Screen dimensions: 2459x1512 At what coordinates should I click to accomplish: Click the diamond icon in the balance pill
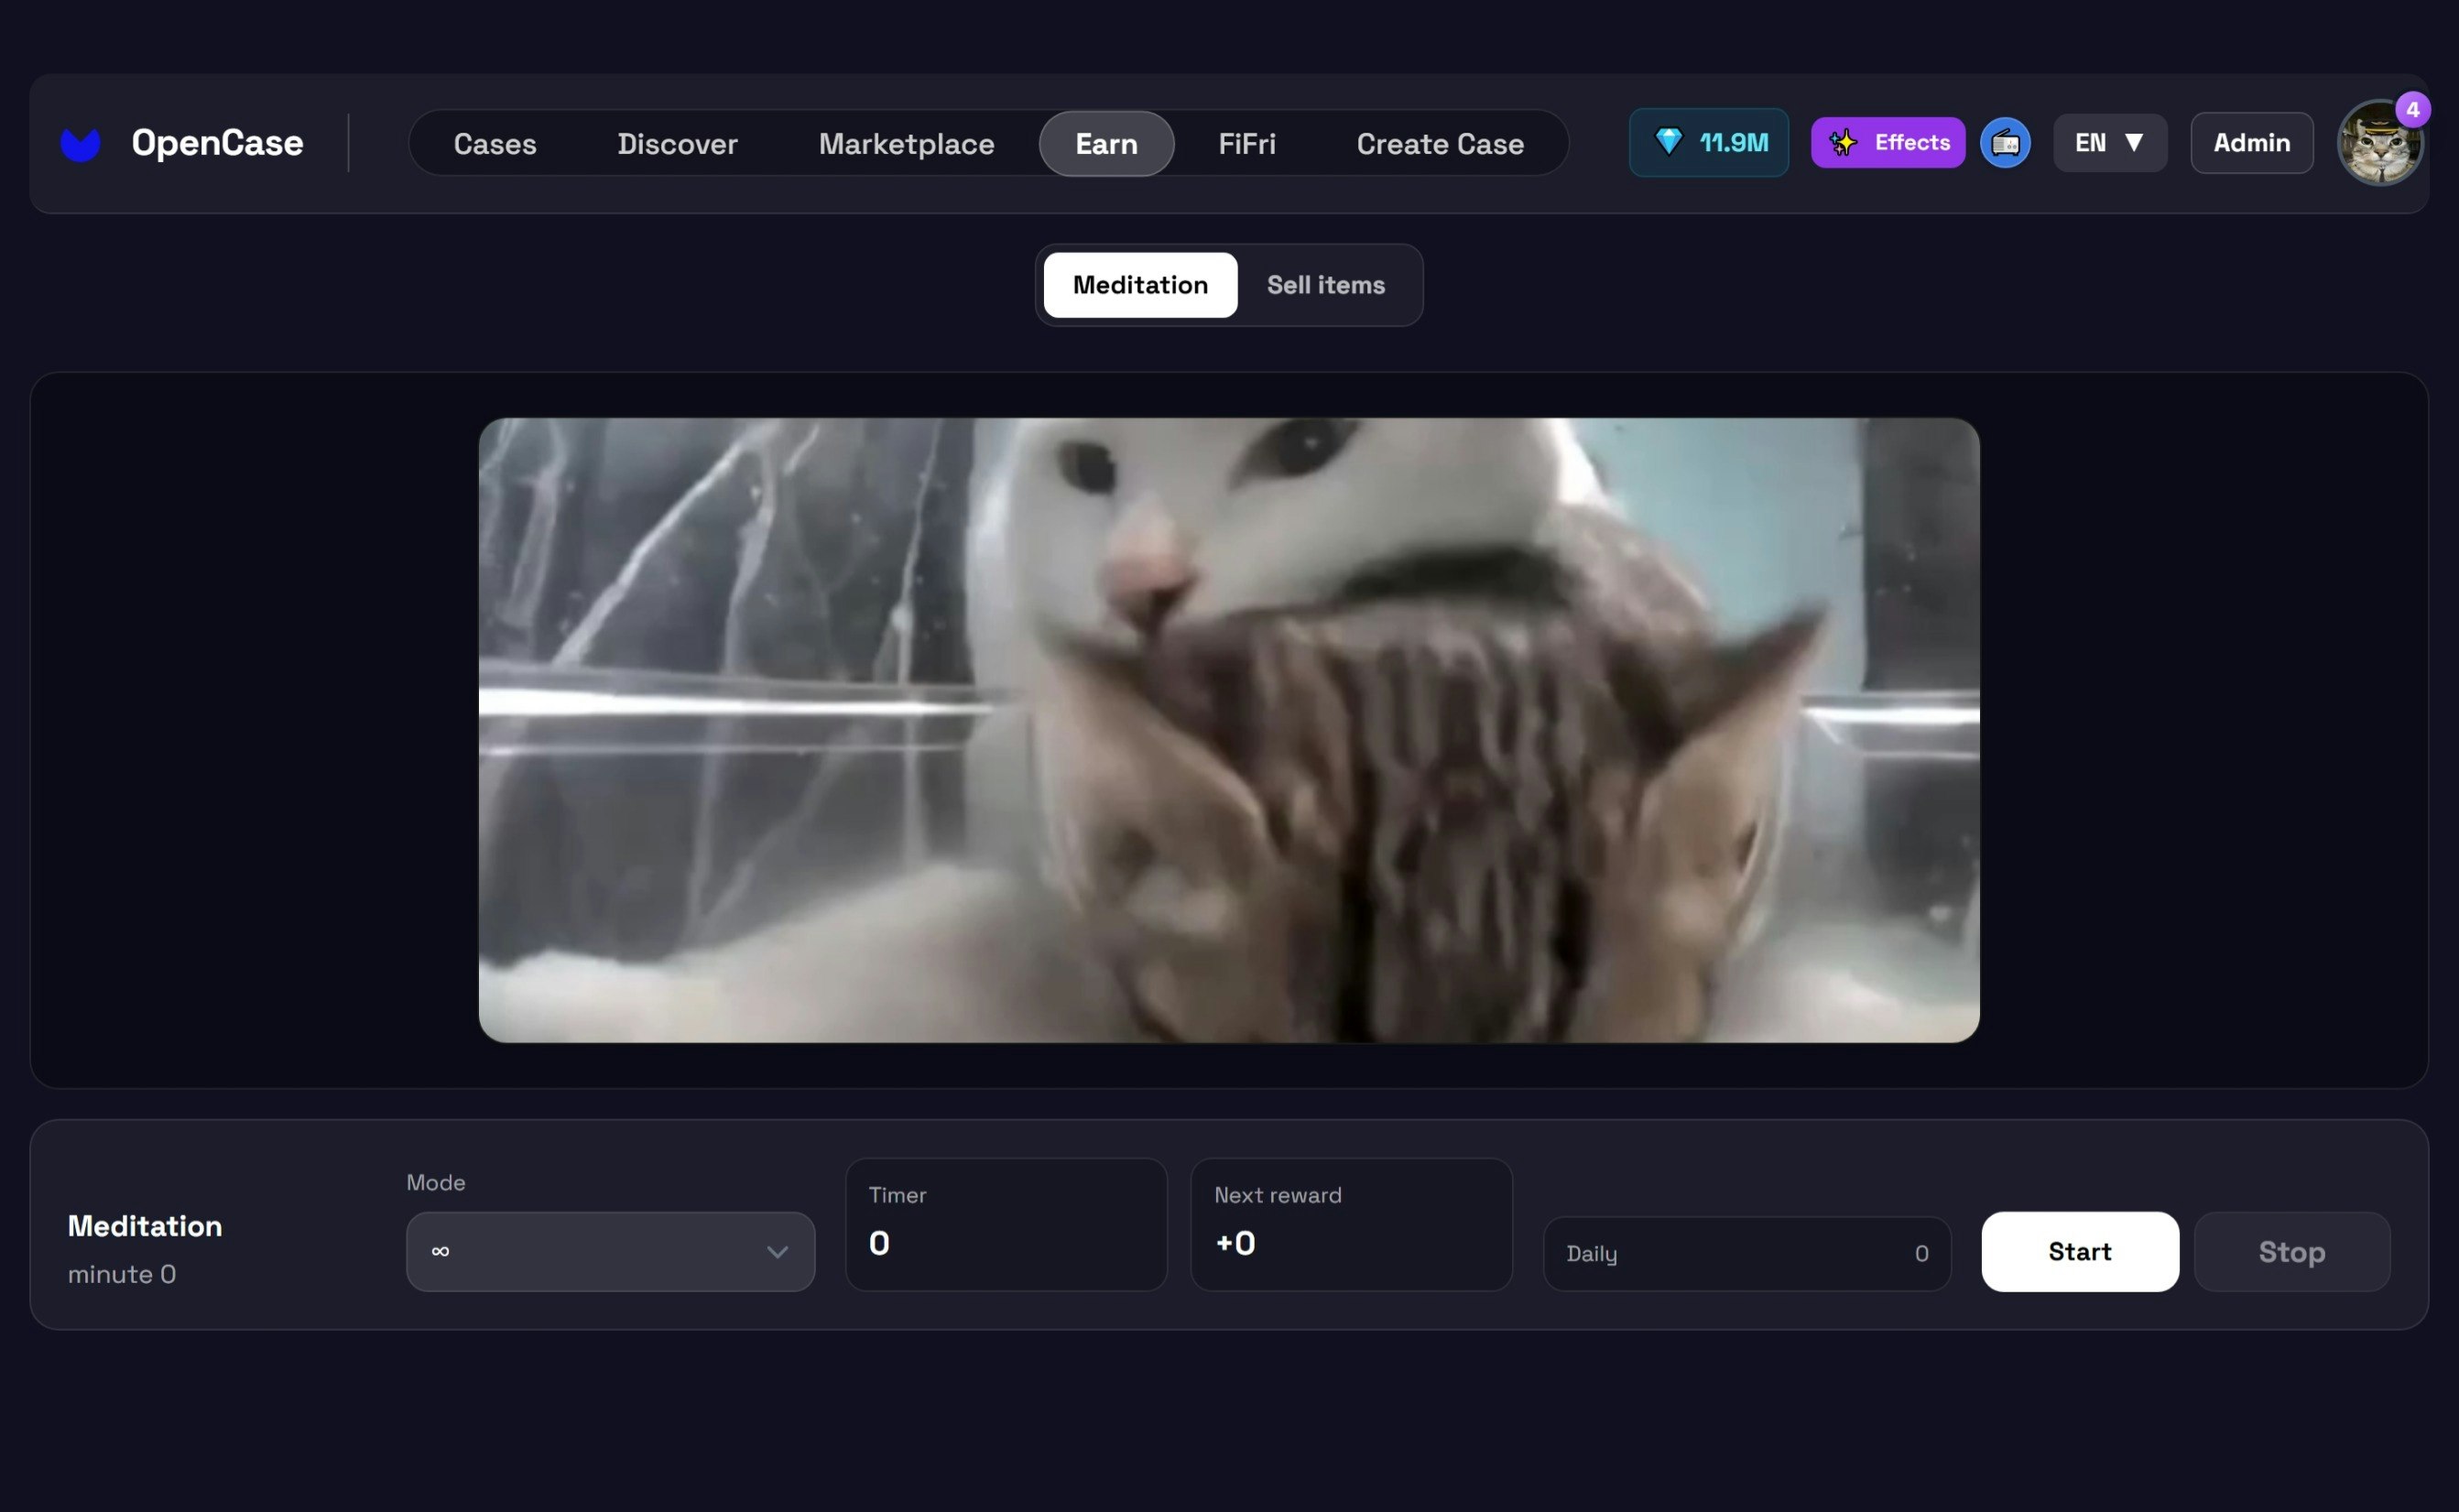(x=1669, y=142)
